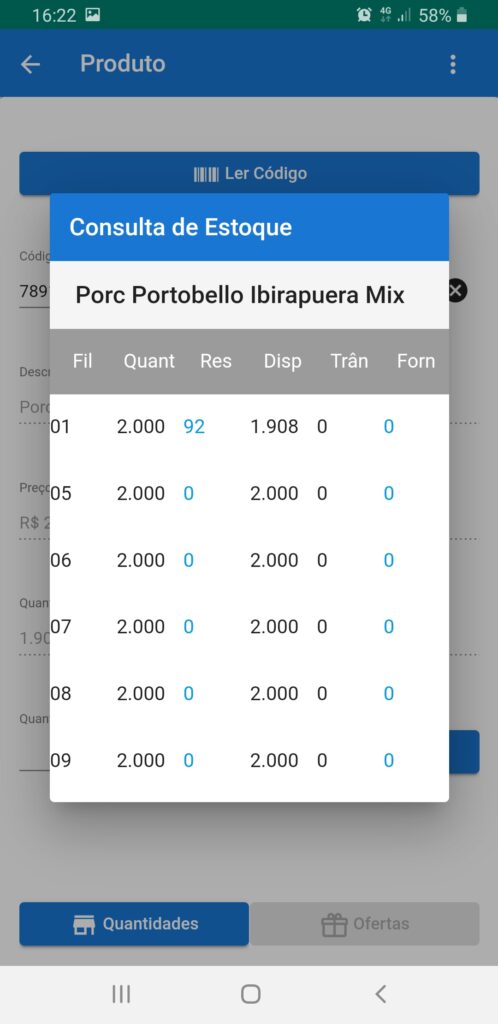Image resolution: width=498 pixels, height=1024 pixels.
Task: Tap Android recent apps navigation icon
Action: (x=121, y=994)
